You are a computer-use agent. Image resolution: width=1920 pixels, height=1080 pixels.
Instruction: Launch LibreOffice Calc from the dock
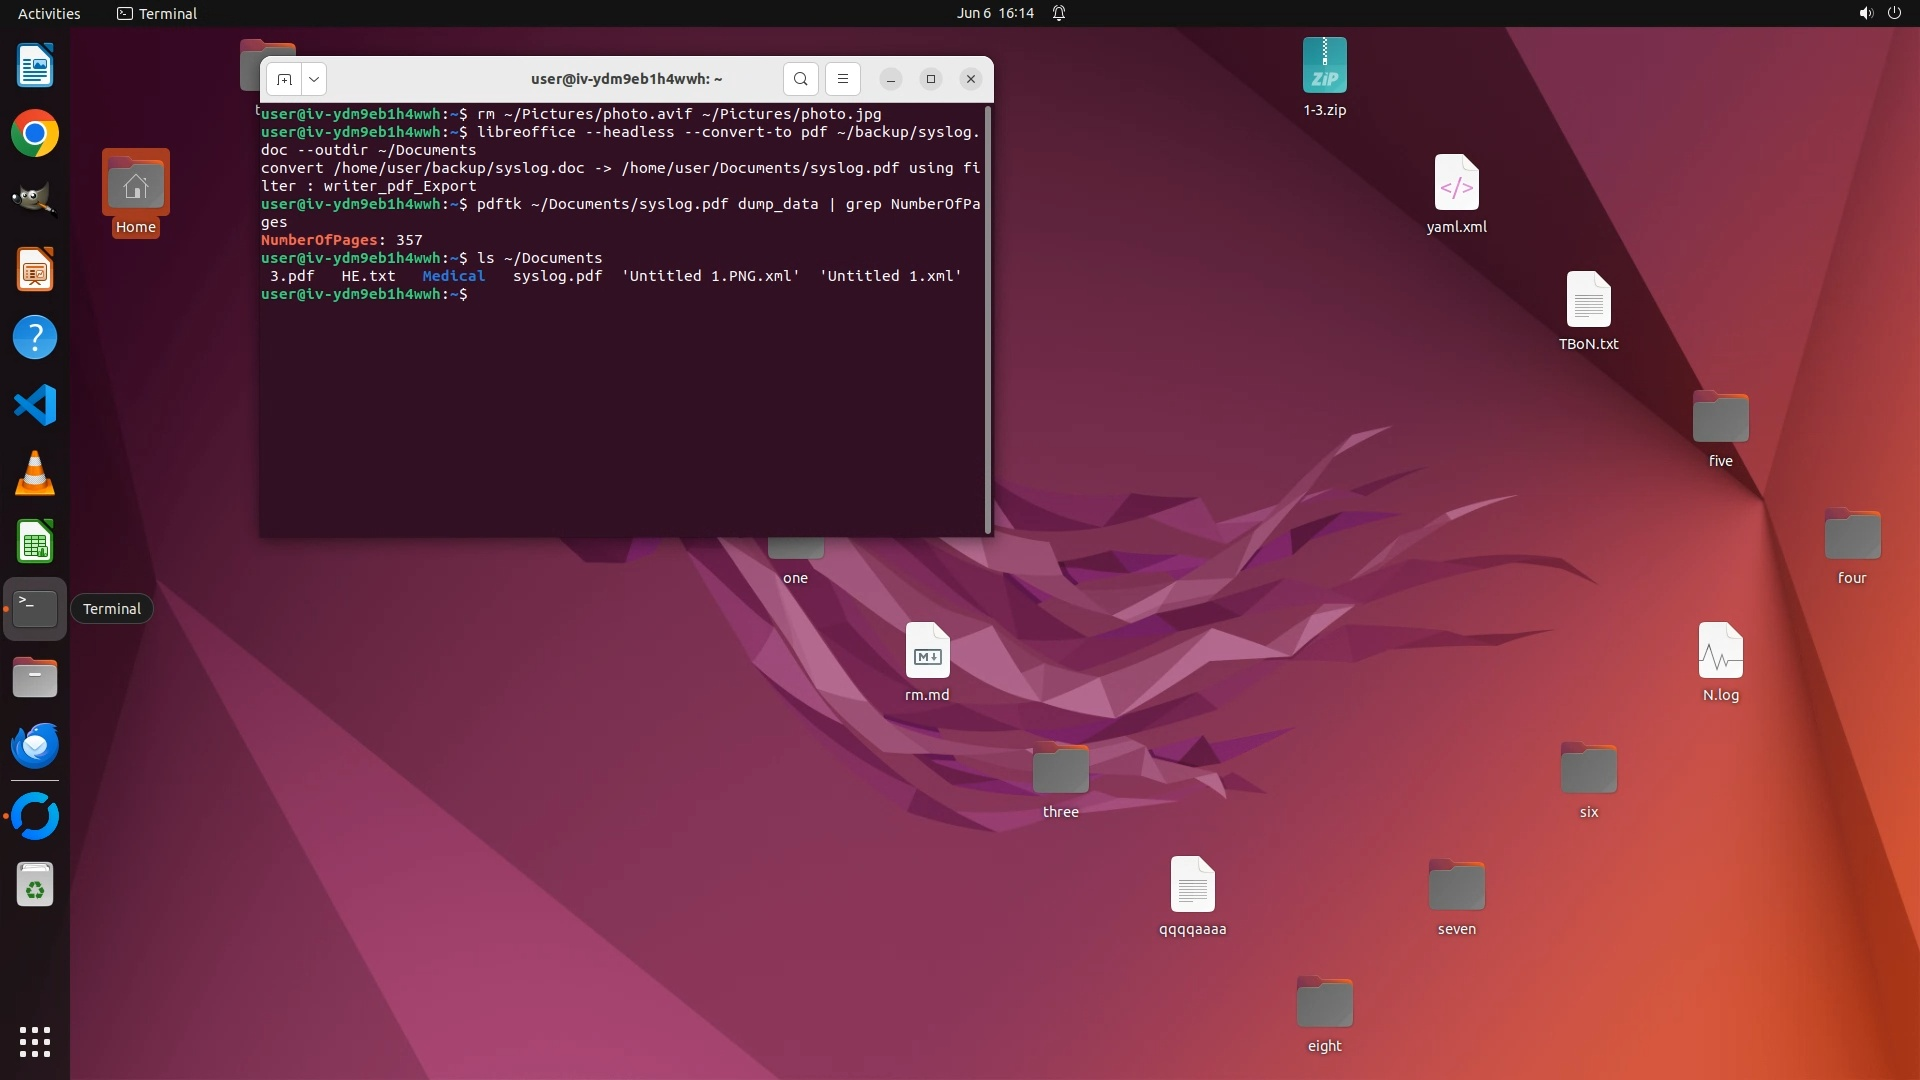pos(35,542)
